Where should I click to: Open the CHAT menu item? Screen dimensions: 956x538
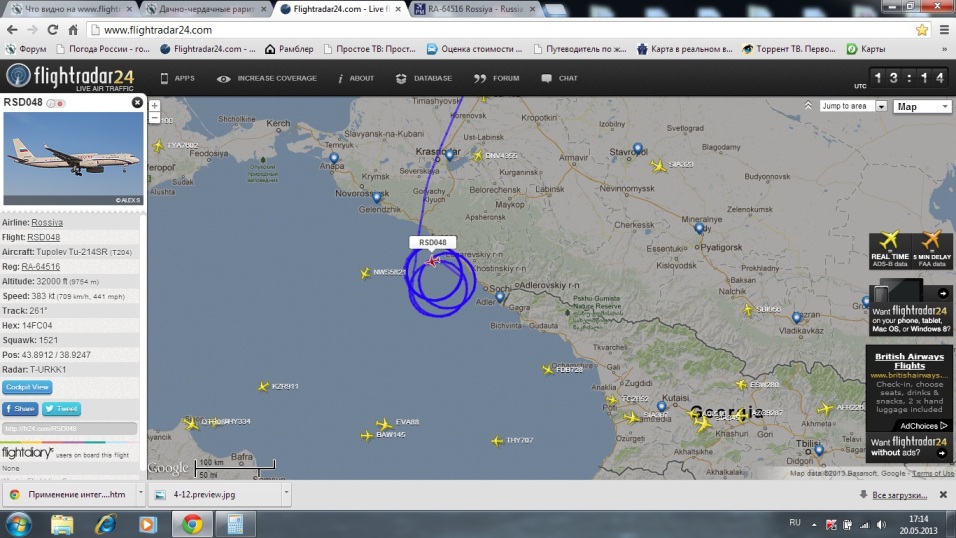559,78
